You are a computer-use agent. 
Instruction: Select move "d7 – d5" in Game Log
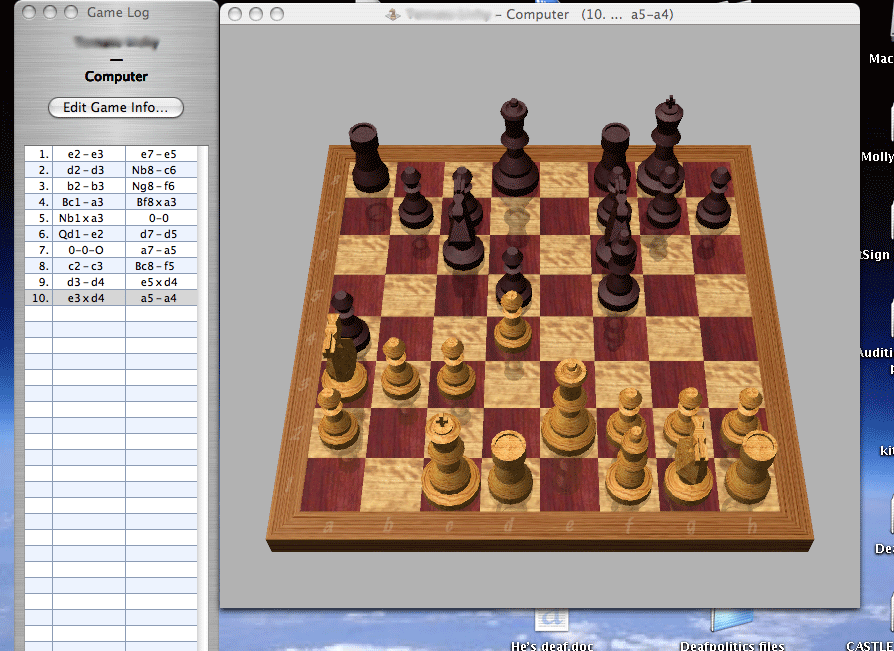159,234
